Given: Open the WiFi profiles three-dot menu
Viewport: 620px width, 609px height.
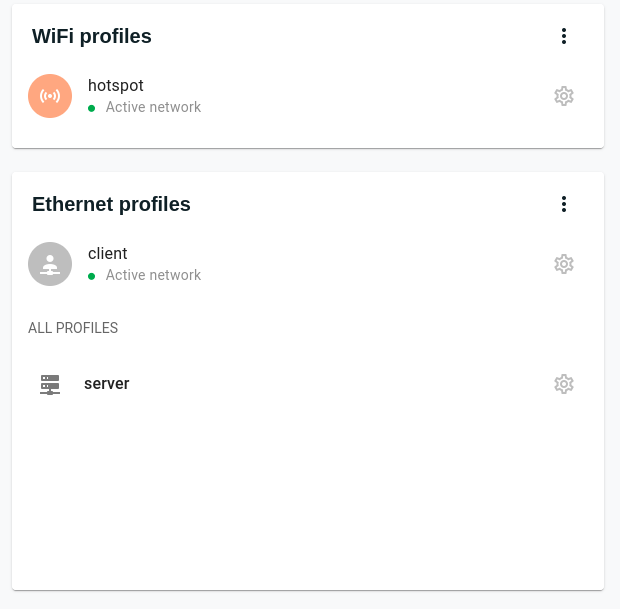Looking at the screenshot, I should (x=564, y=36).
